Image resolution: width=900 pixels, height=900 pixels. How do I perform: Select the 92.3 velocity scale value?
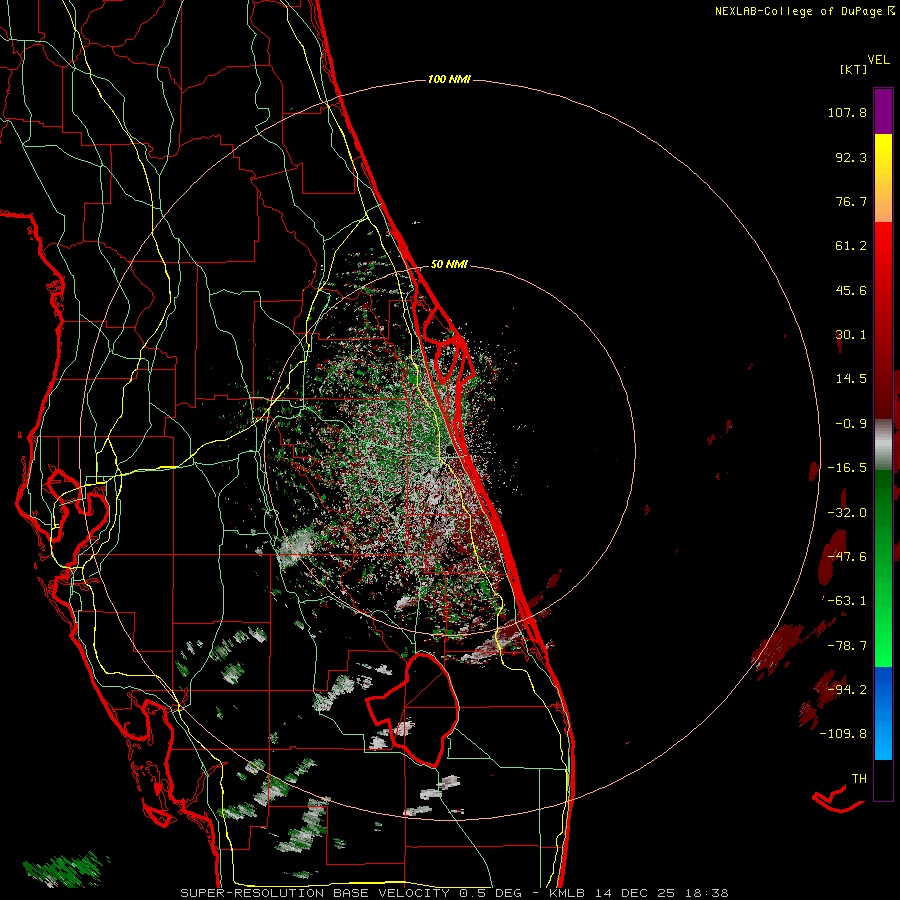(x=851, y=157)
